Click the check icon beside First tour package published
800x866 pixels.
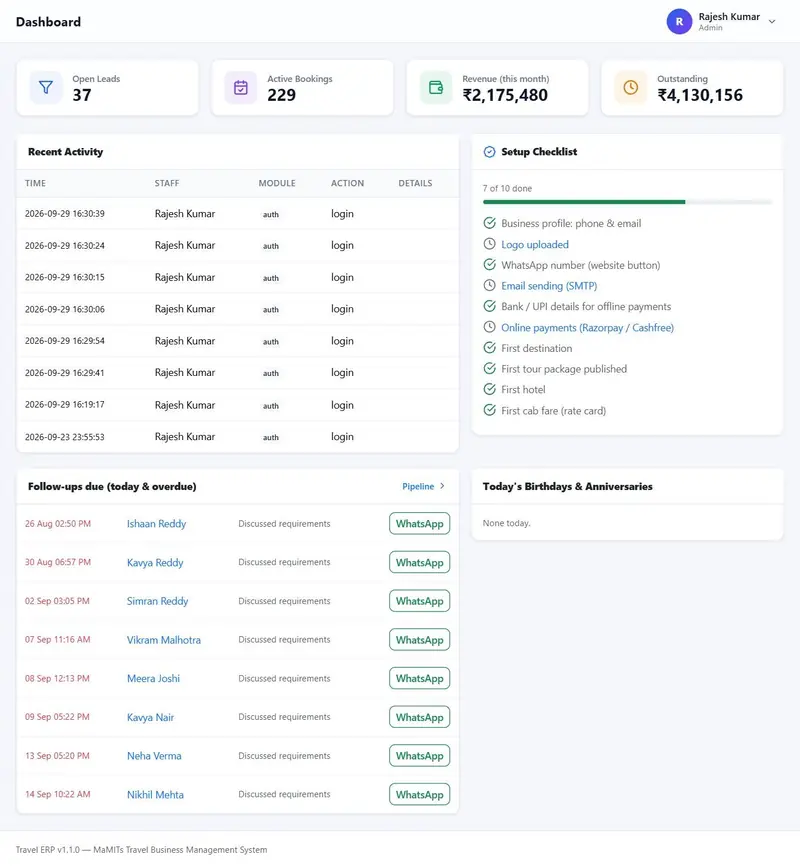point(490,368)
